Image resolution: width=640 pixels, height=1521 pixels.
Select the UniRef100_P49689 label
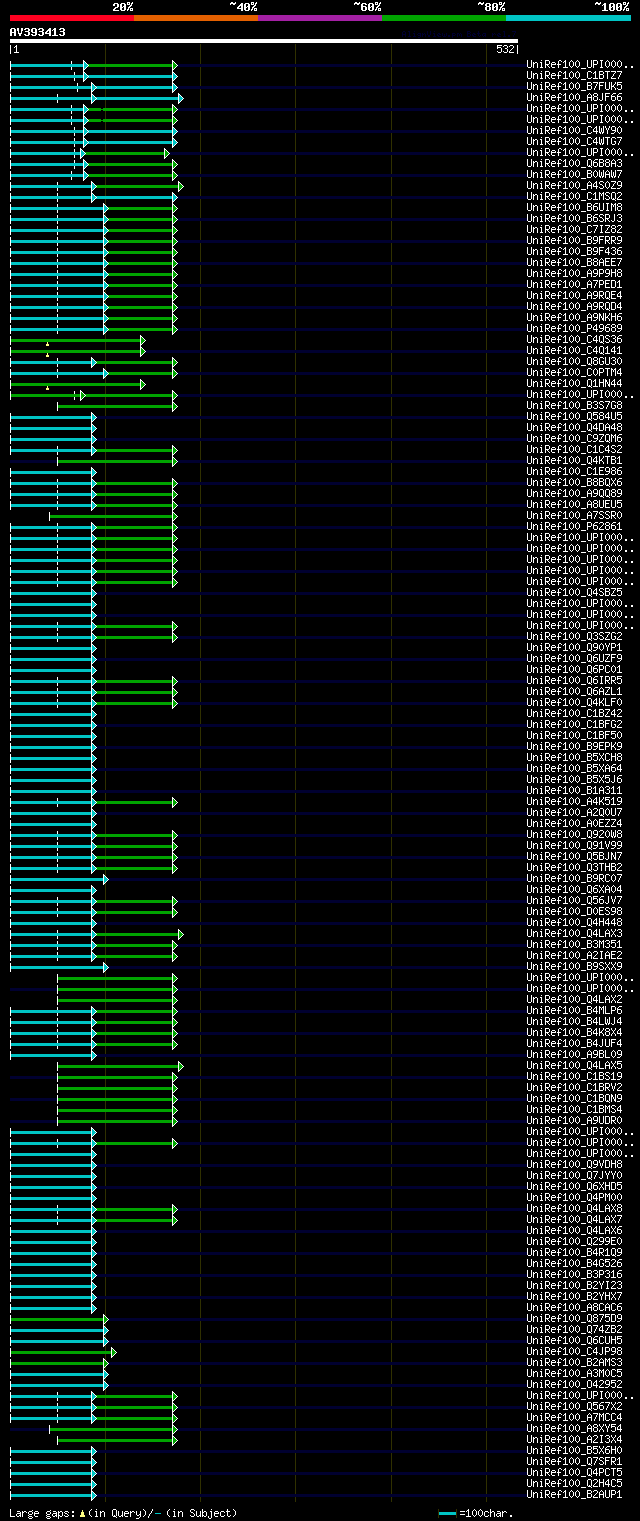575,328
